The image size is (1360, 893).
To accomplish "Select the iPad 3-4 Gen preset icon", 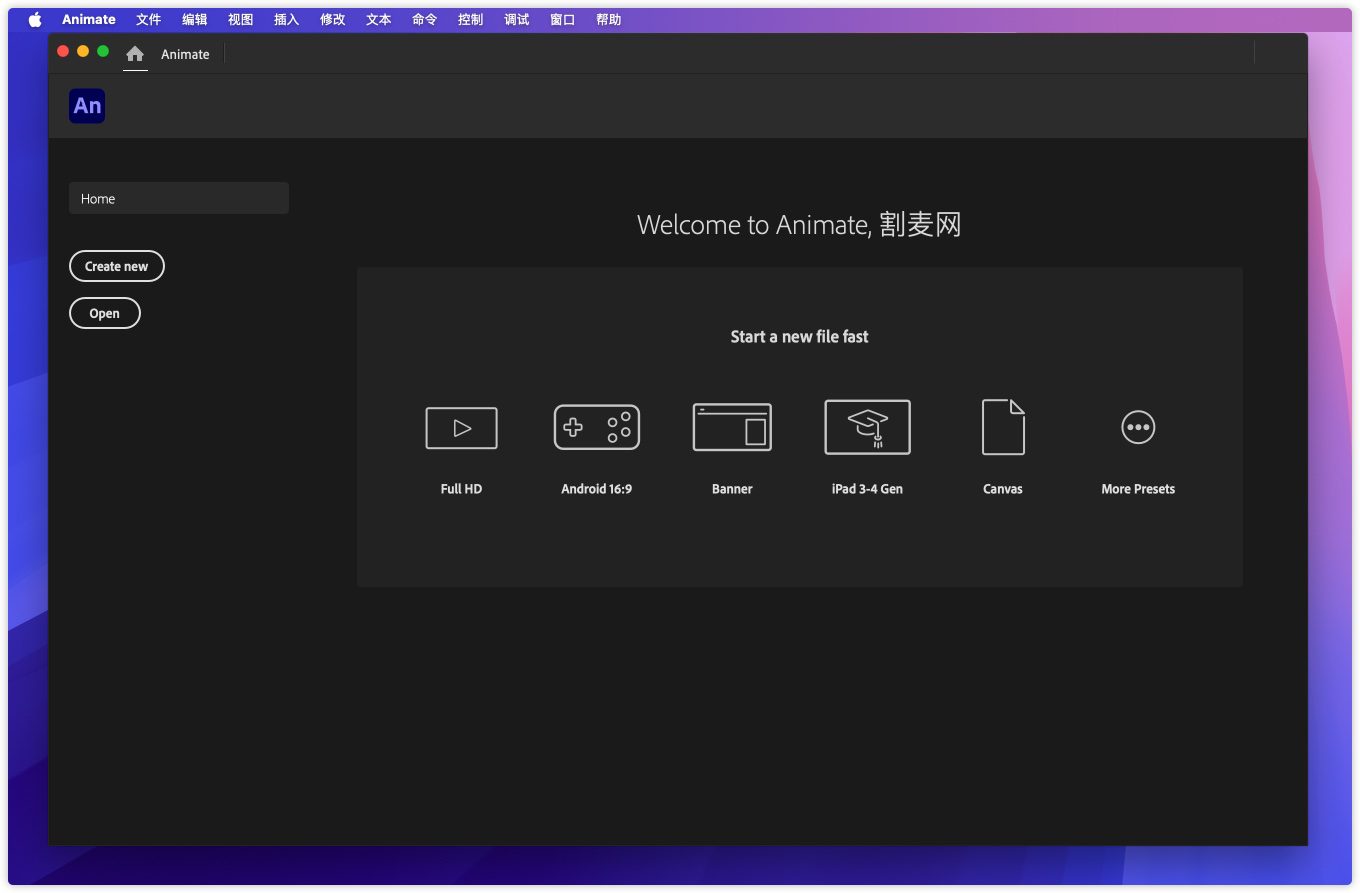I will click(x=867, y=427).
